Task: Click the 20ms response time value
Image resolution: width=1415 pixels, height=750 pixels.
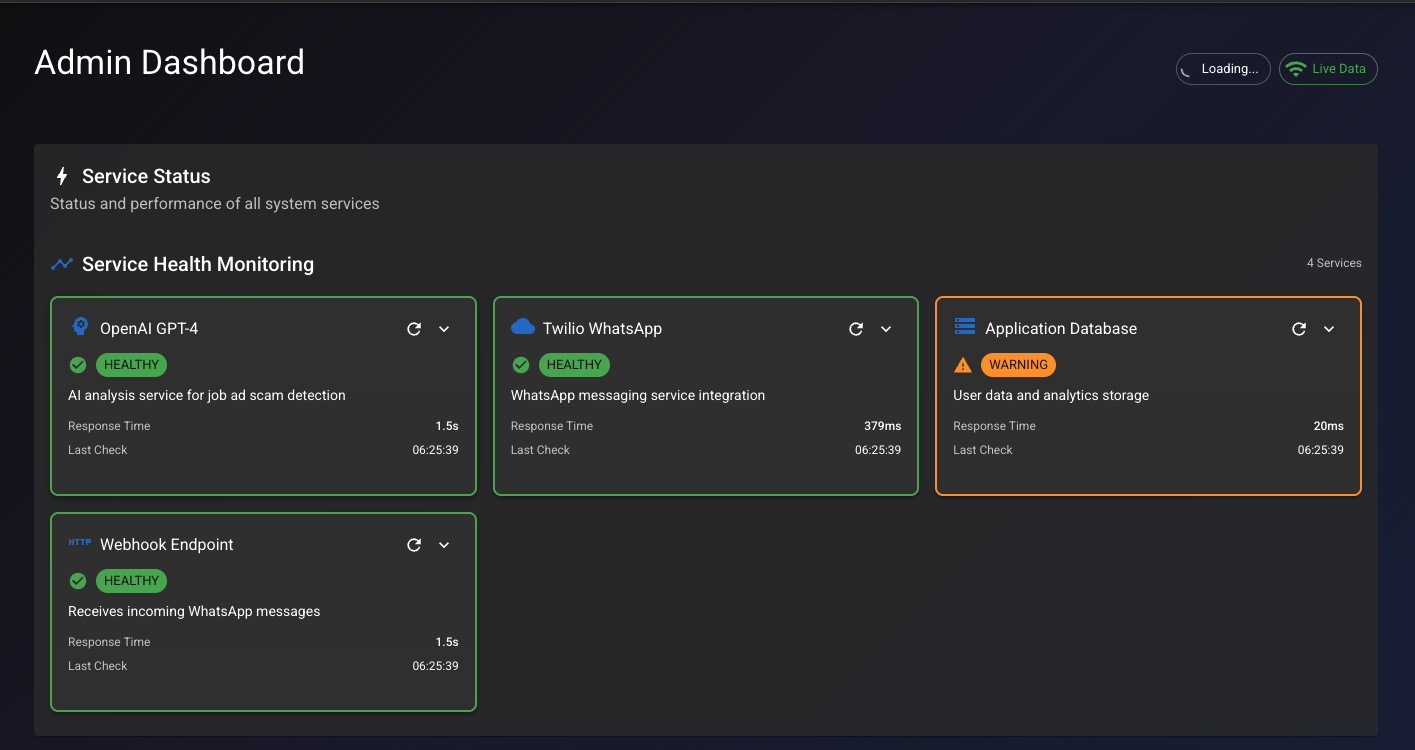Action: tap(1328, 426)
